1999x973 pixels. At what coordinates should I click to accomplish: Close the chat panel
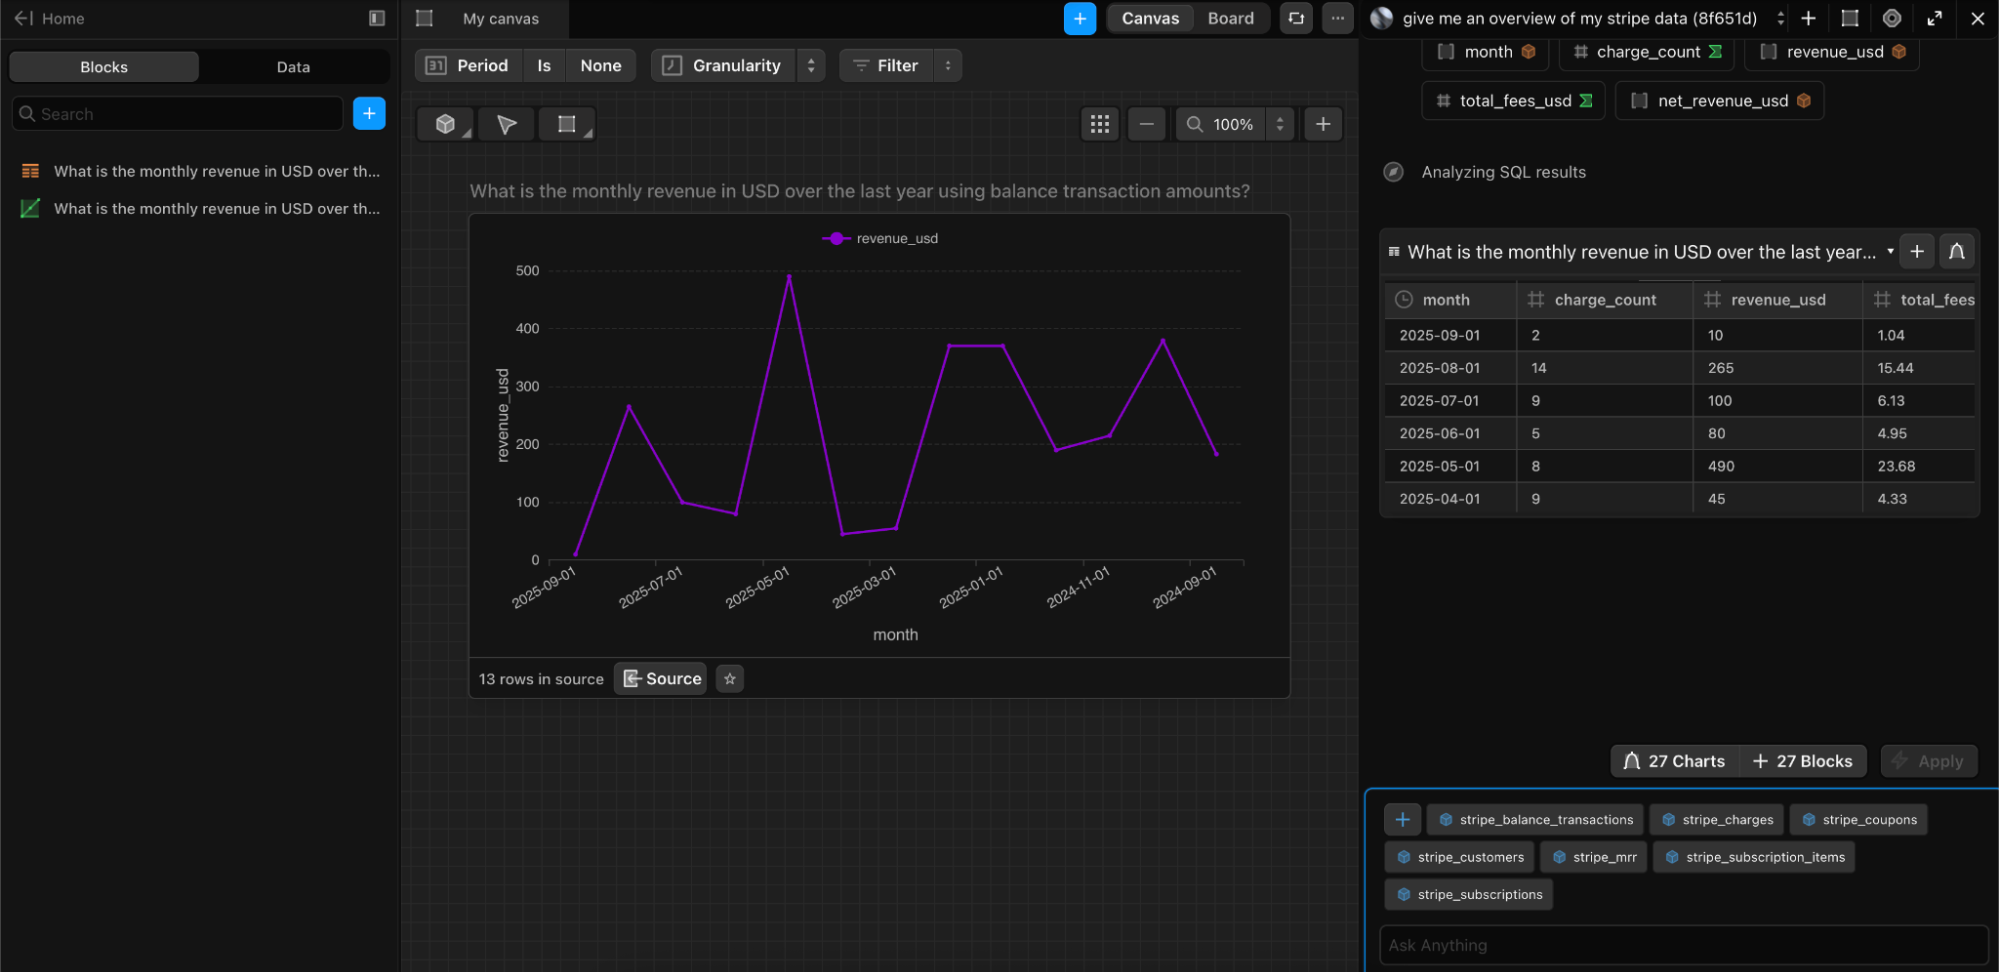click(1977, 18)
